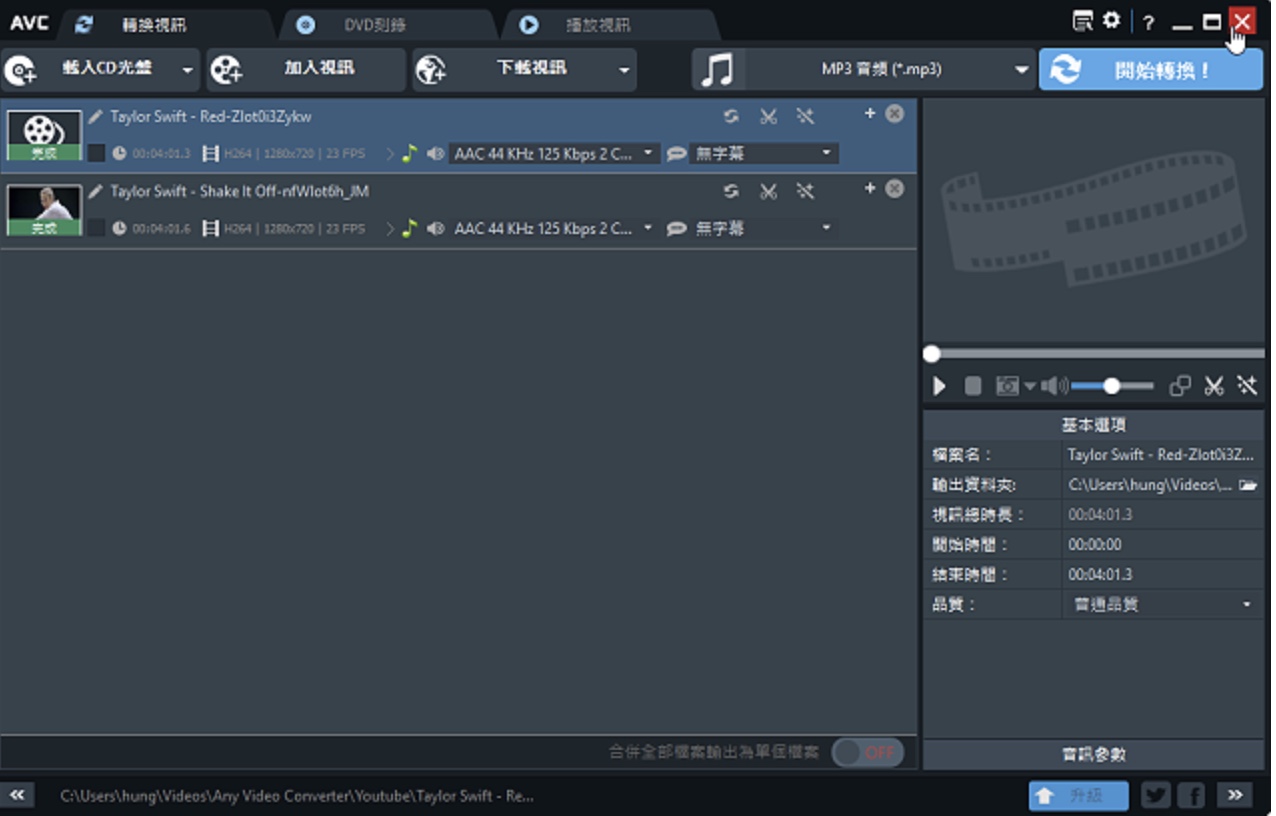Select the Shake It Off thumbnail
Viewport: 1276px width, 816px height.
pos(44,210)
